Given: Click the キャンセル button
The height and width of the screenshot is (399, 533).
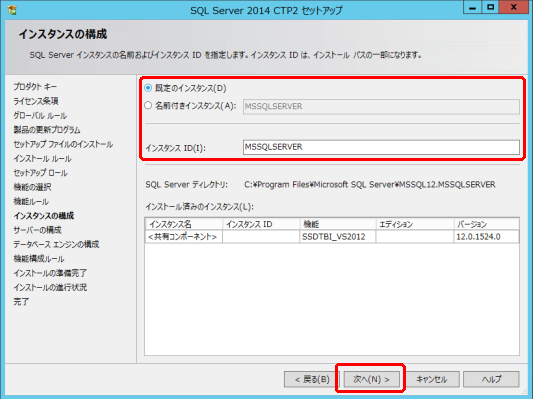Looking at the screenshot, I should [432, 379].
